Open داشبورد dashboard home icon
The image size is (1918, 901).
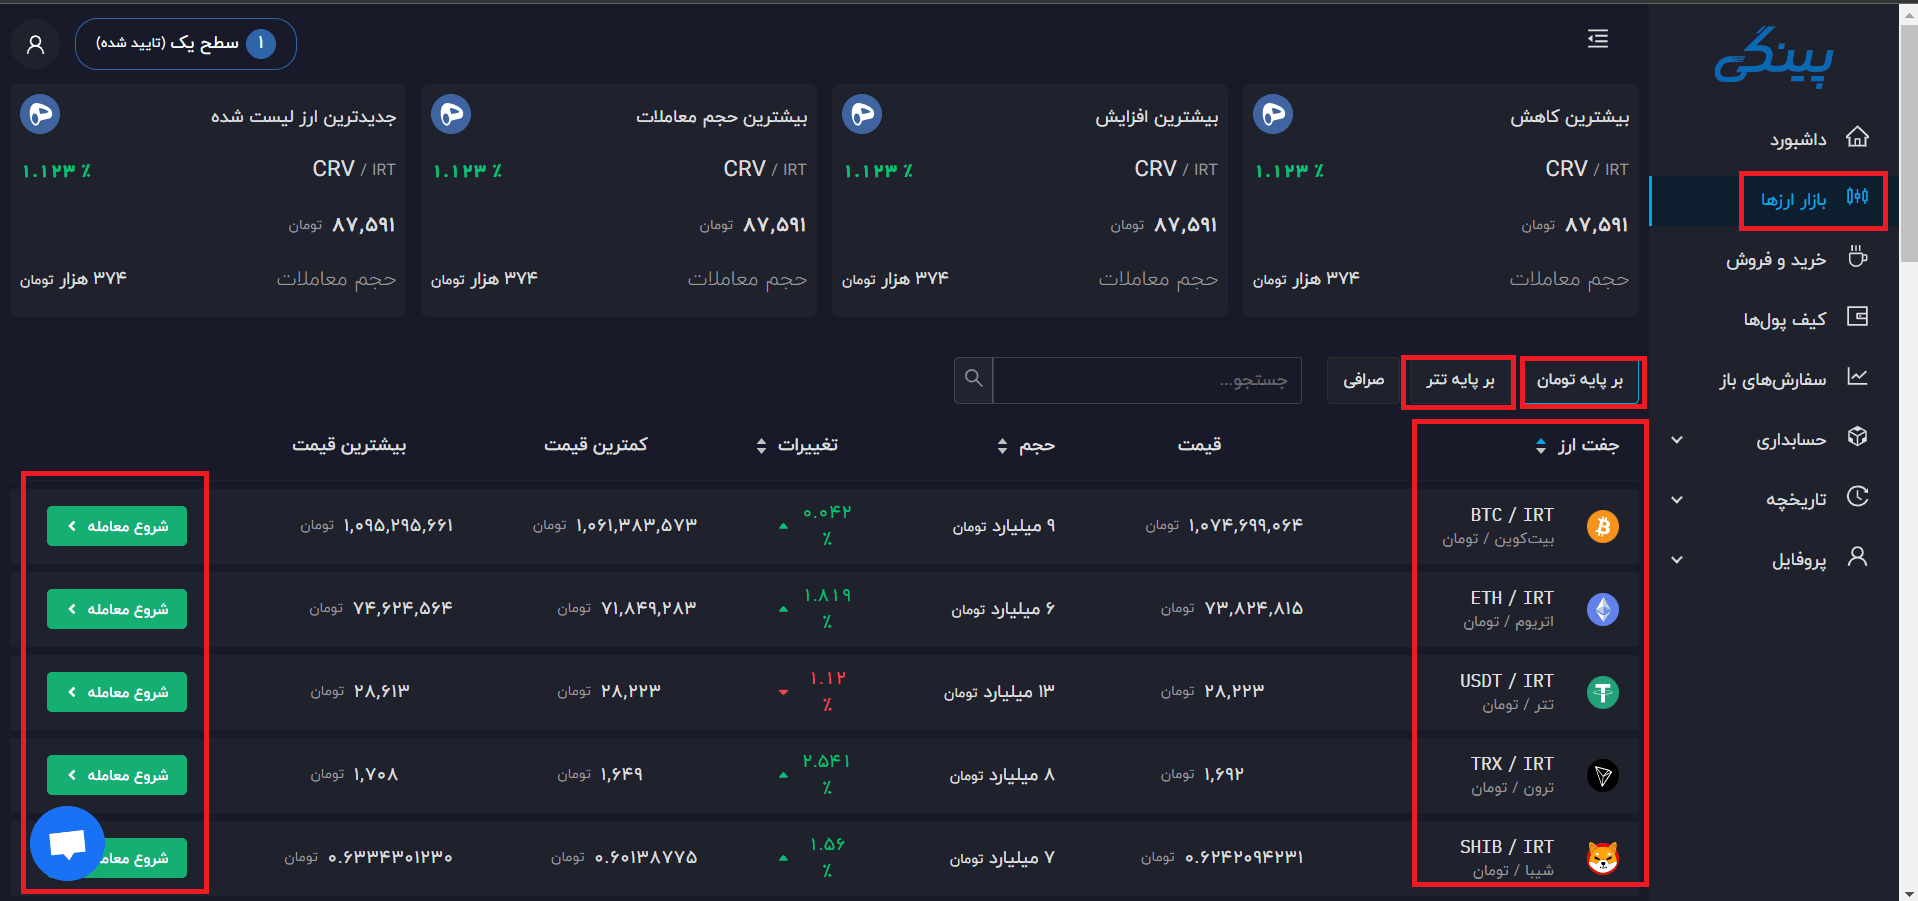(1857, 137)
